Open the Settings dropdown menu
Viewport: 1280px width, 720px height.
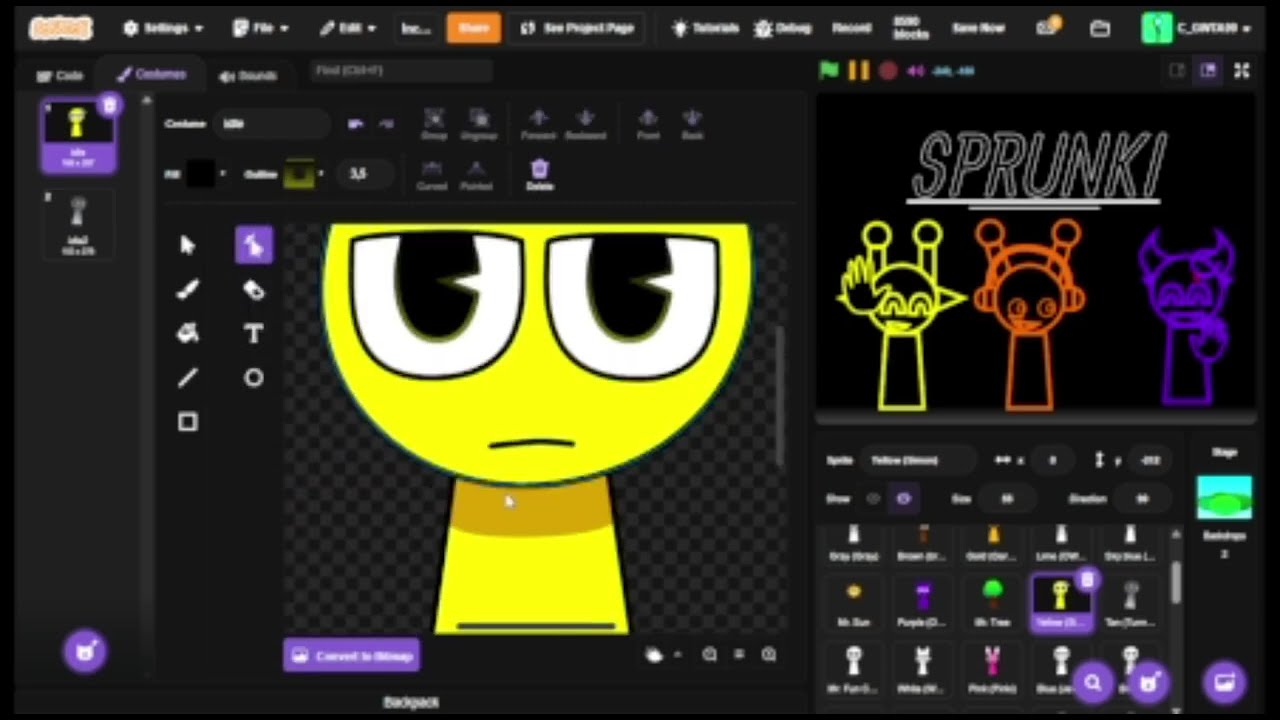pyautogui.click(x=163, y=28)
